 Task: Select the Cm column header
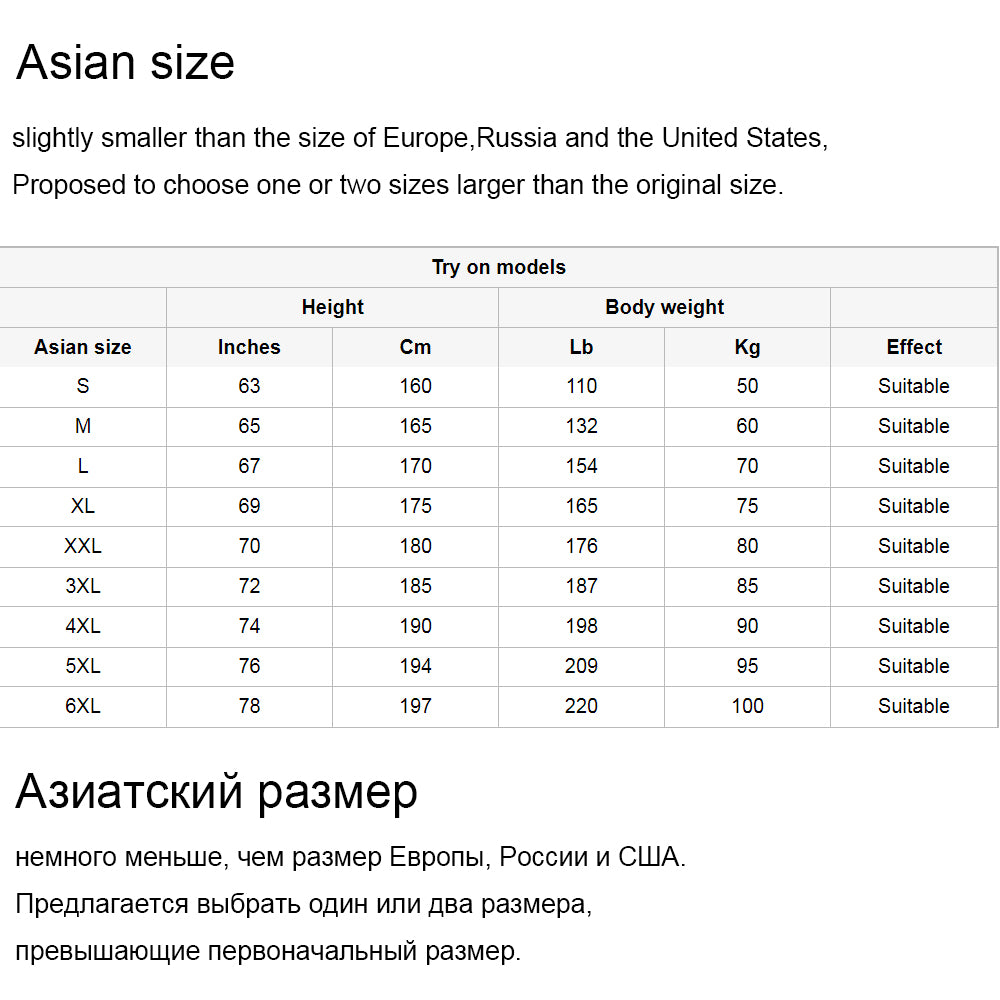415,347
